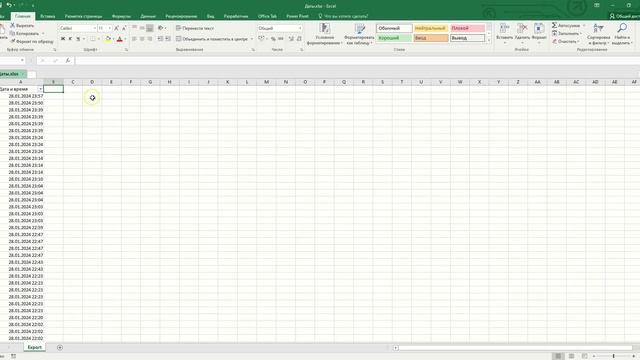
Task: Click the Comma Style (000) icon
Action: point(280,39)
